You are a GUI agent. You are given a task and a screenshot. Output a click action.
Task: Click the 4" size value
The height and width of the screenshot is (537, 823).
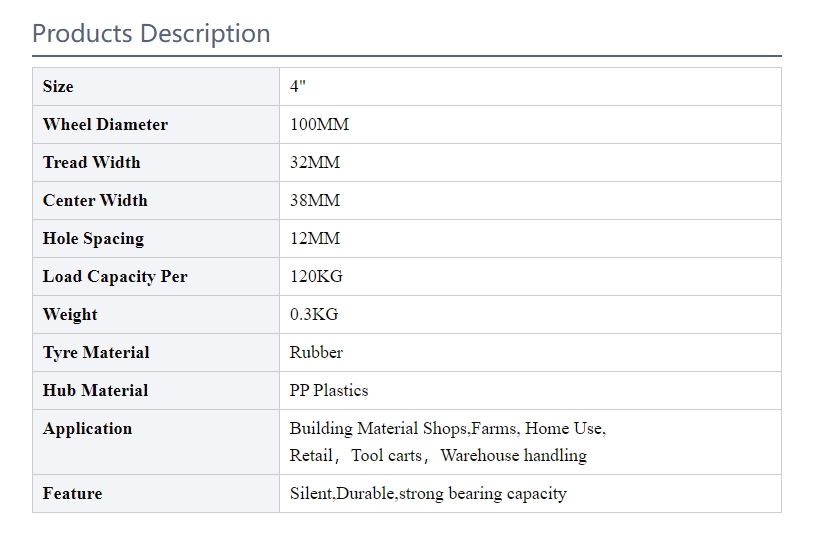point(298,86)
